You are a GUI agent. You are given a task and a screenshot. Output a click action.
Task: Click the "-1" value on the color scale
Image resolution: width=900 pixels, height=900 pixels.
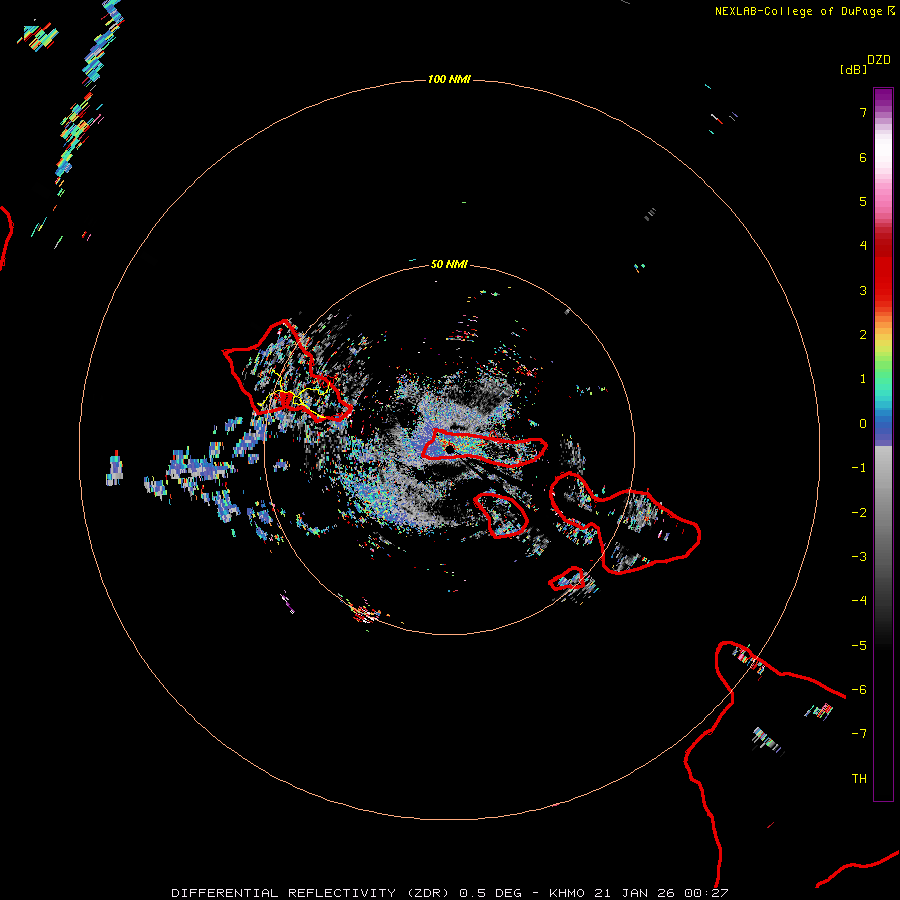click(x=859, y=468)
